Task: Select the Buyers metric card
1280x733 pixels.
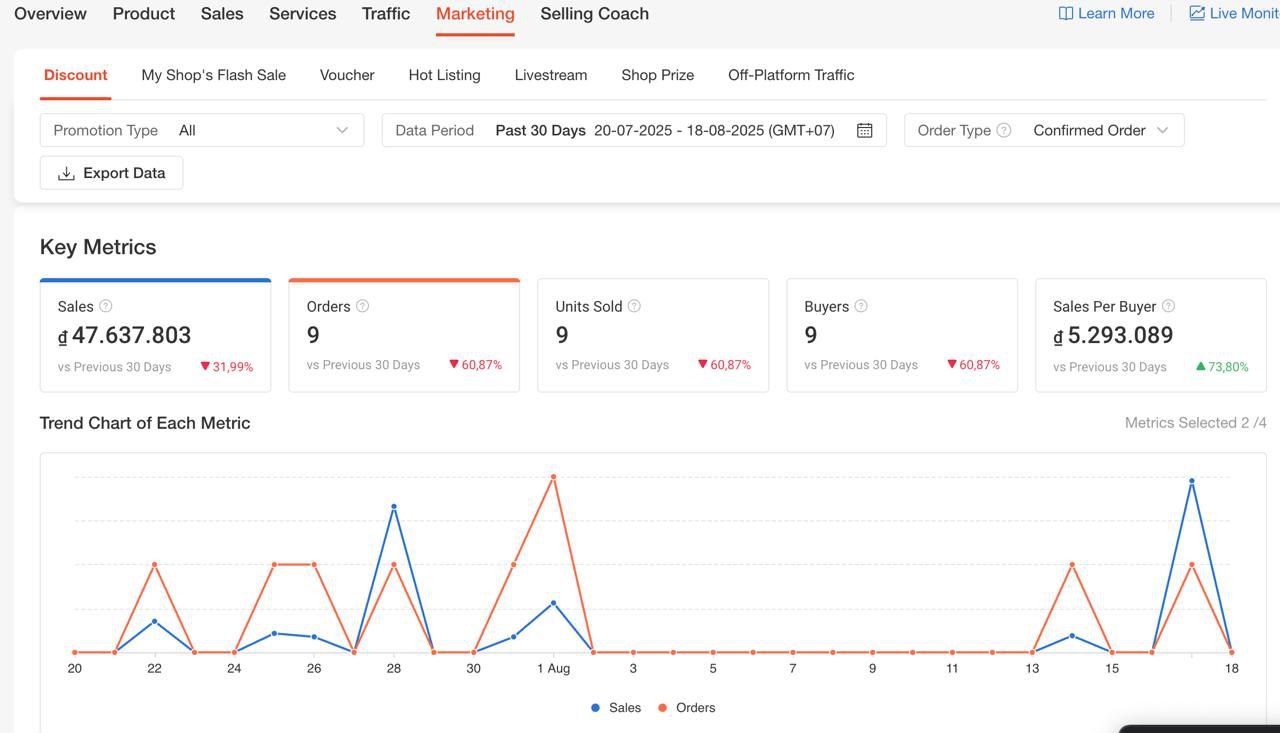Action: tap(902, 335)
